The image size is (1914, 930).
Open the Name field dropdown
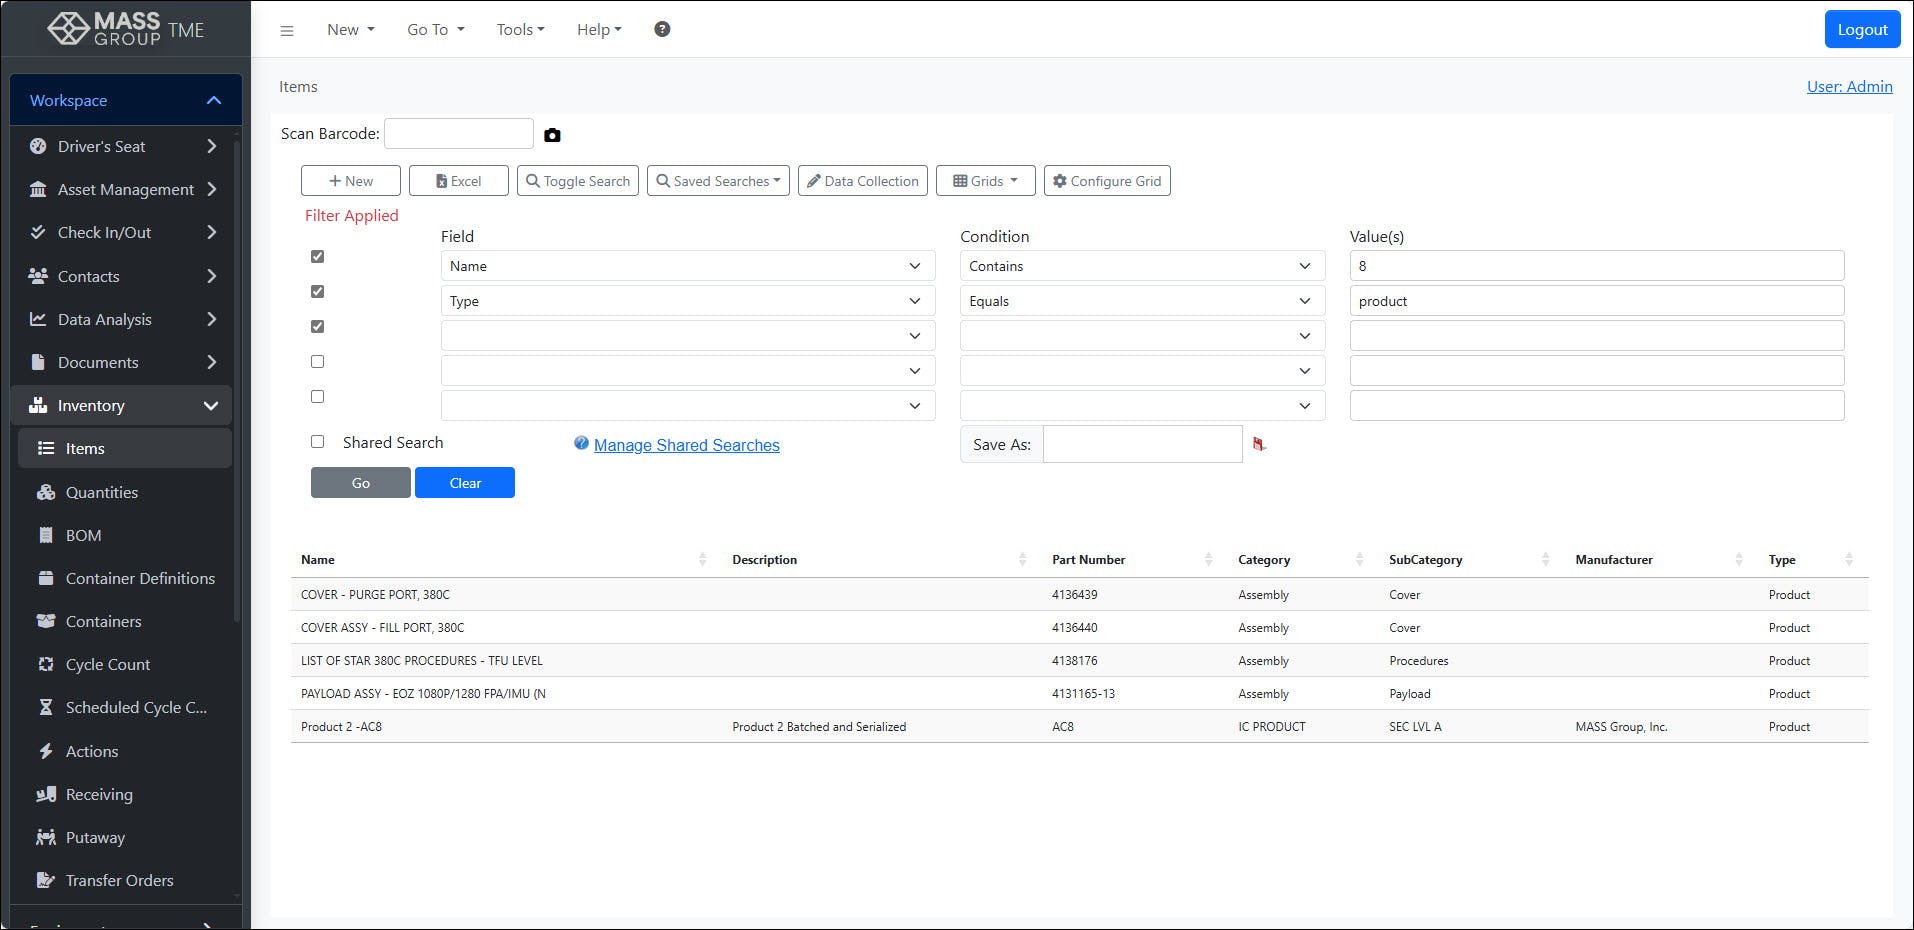click(x=687, y=265)
